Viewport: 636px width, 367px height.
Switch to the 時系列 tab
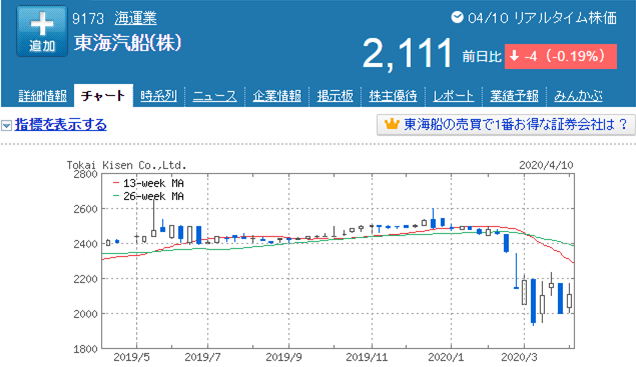[159, 96]
